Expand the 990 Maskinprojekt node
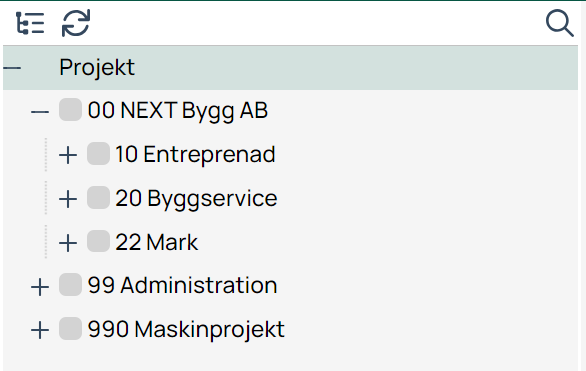The height and width of the screenshot is (371, 586). (40, 330)
